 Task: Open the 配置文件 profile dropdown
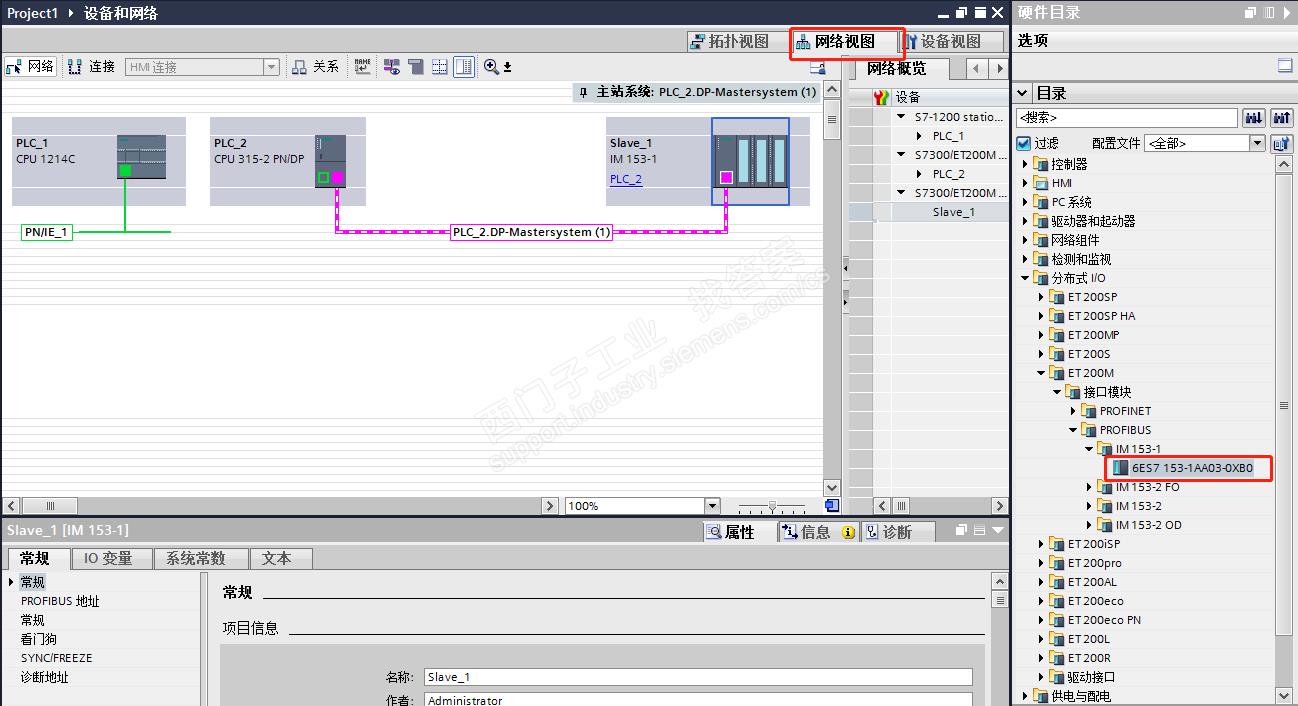(x=1258, y=143)
